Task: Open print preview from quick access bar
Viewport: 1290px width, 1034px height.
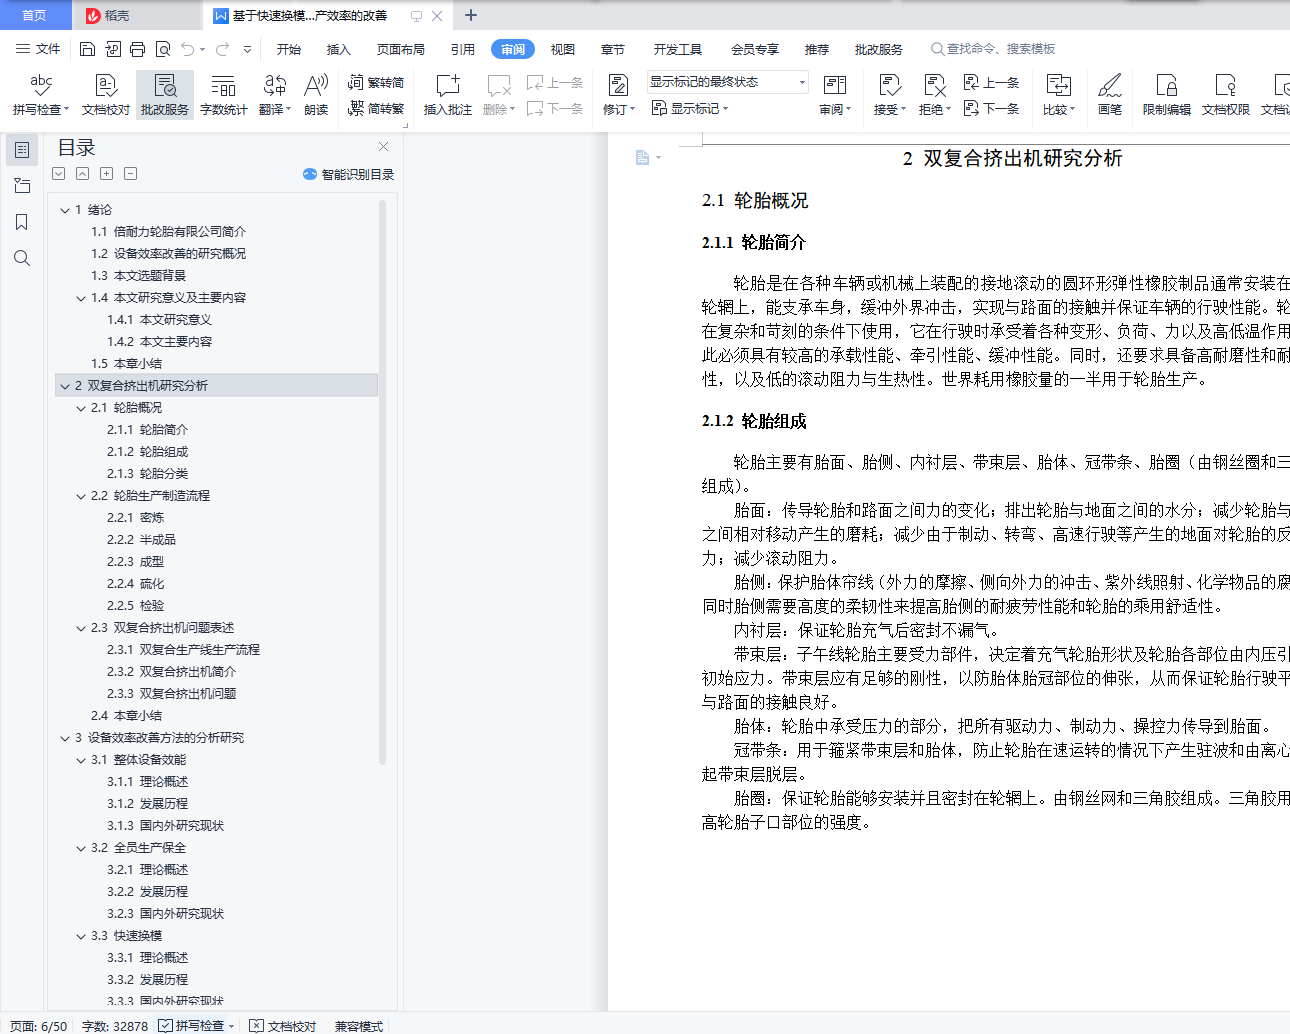Action: click(162, 49)
